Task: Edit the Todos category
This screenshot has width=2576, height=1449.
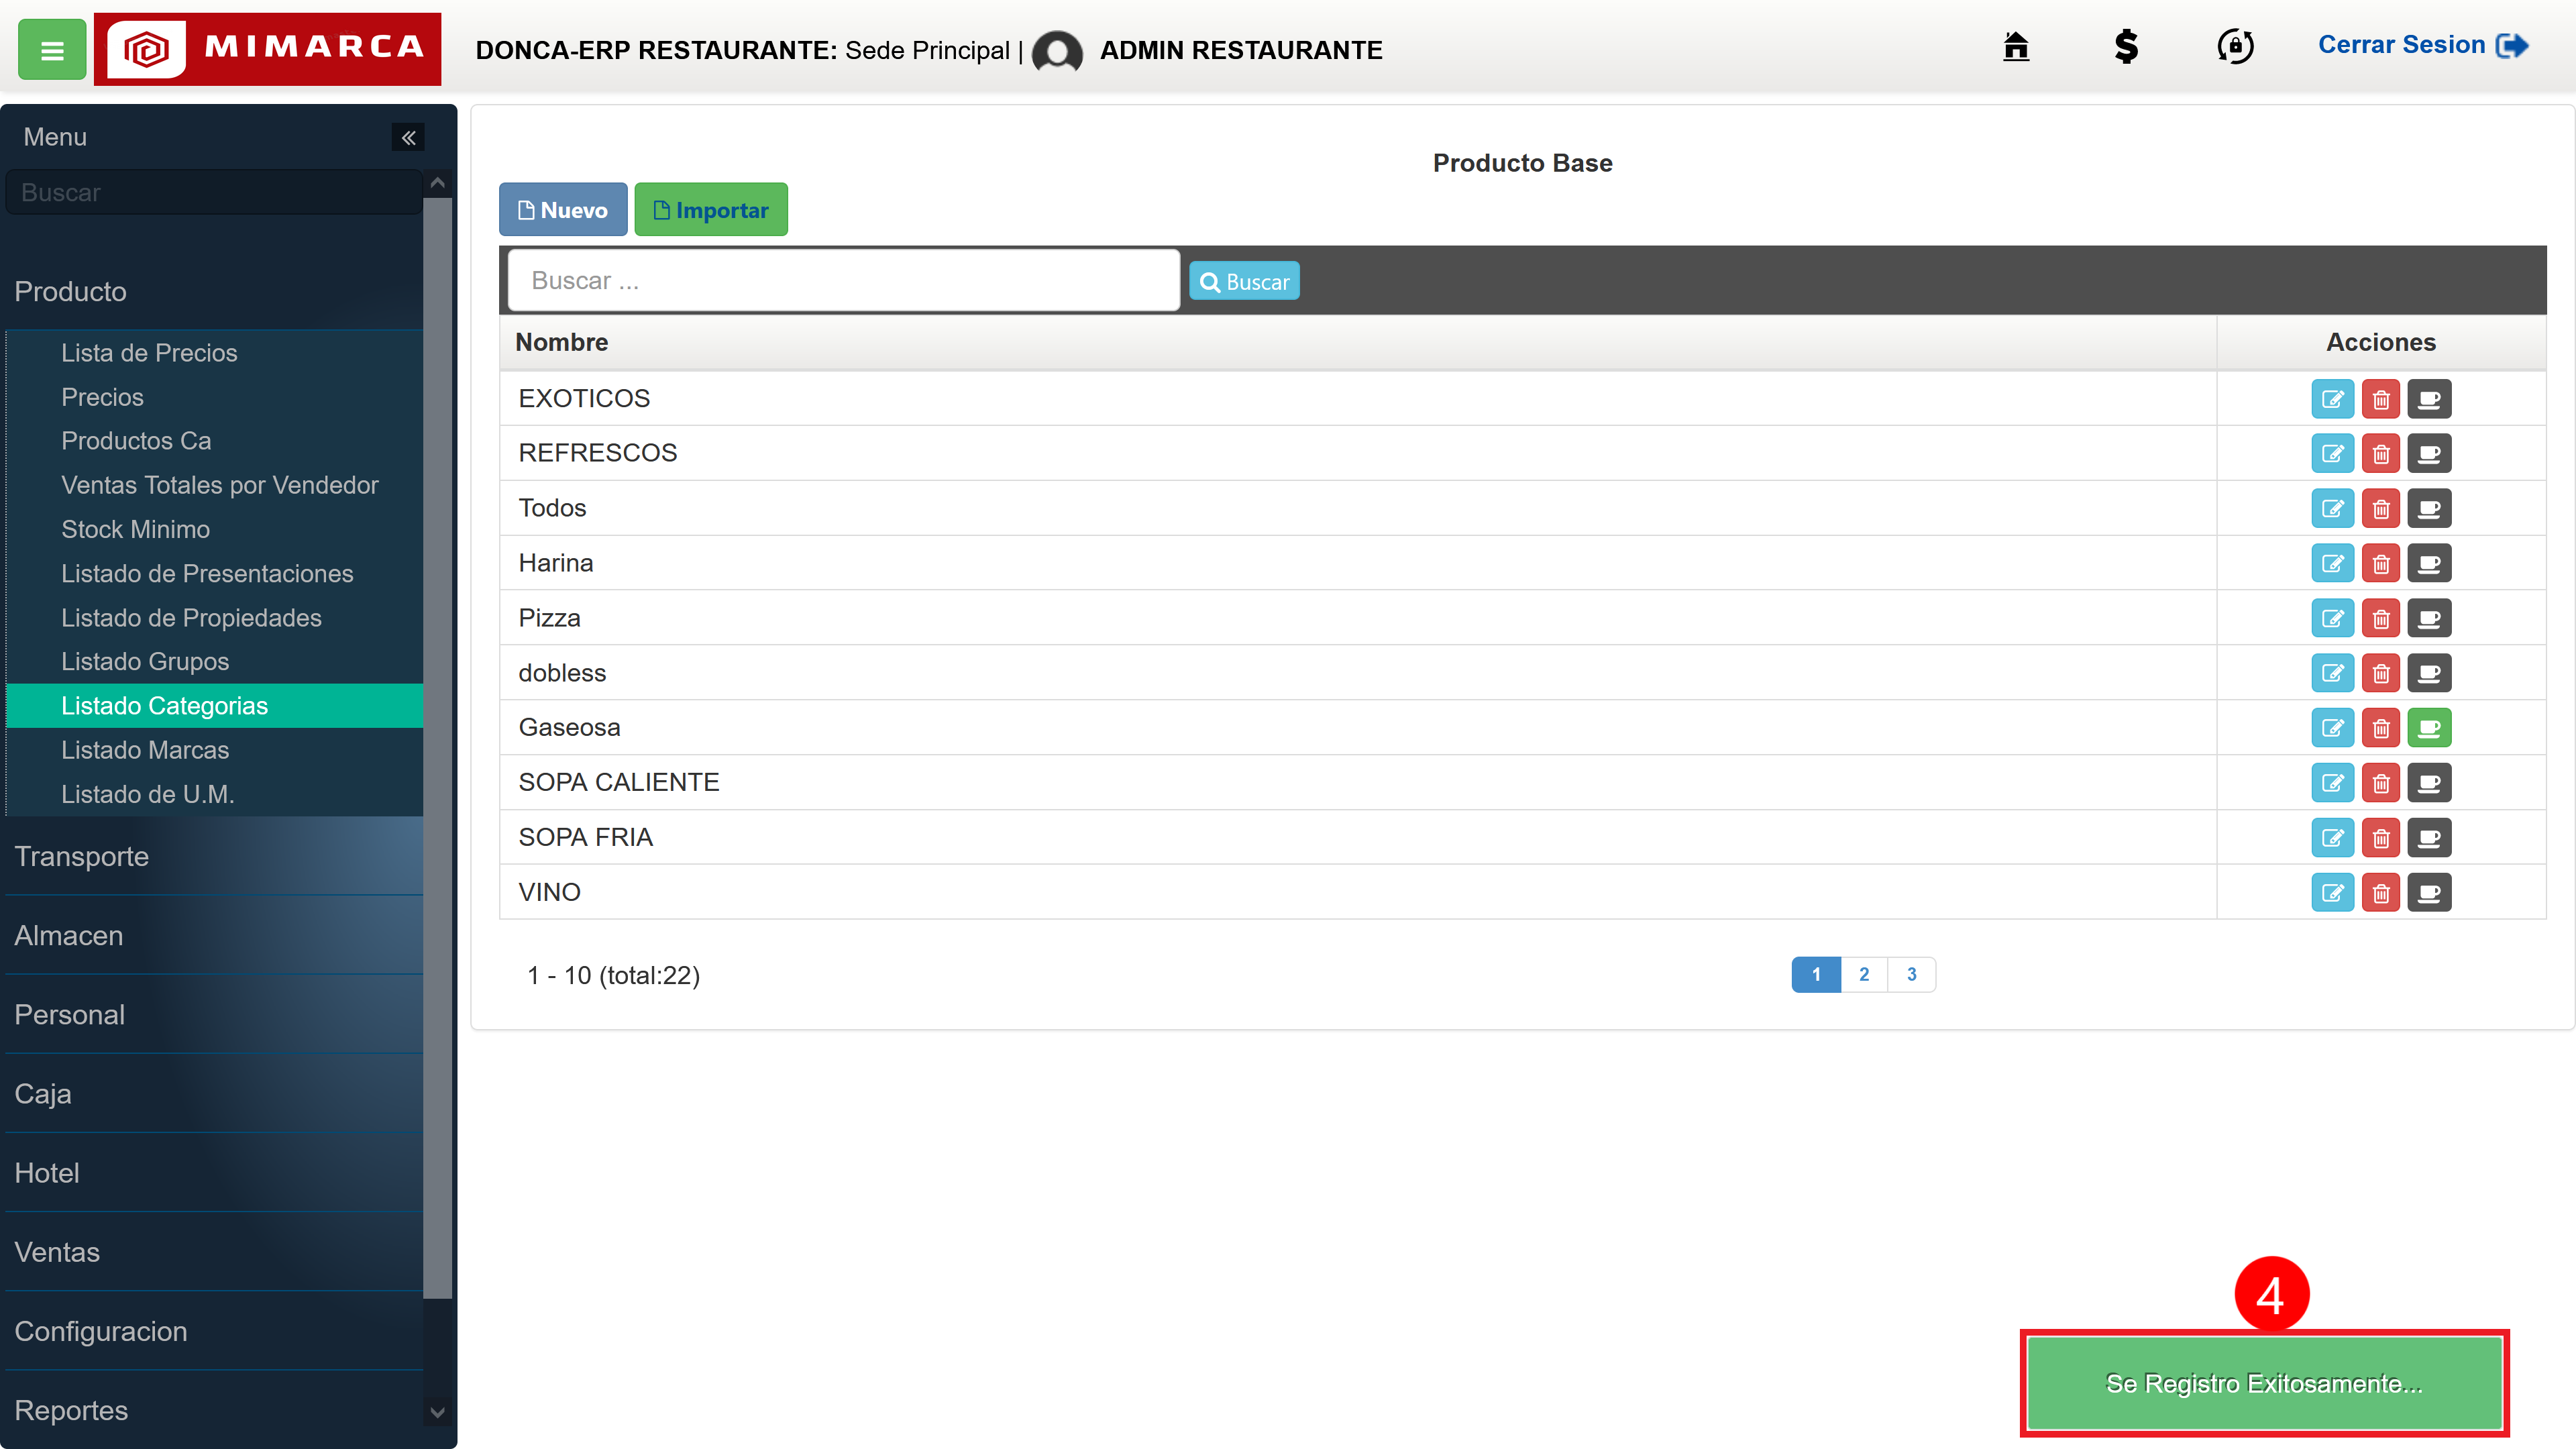Action: tap(2332, 509)
